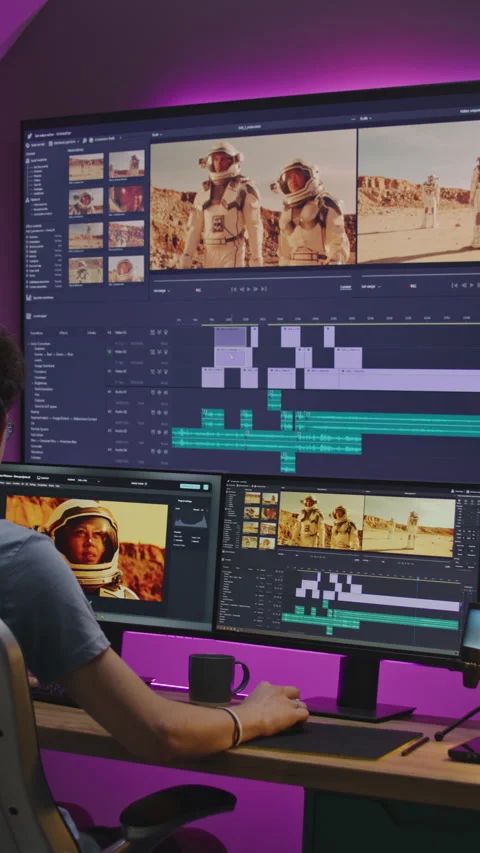Click the Current link under the left preview

point(346,287)
